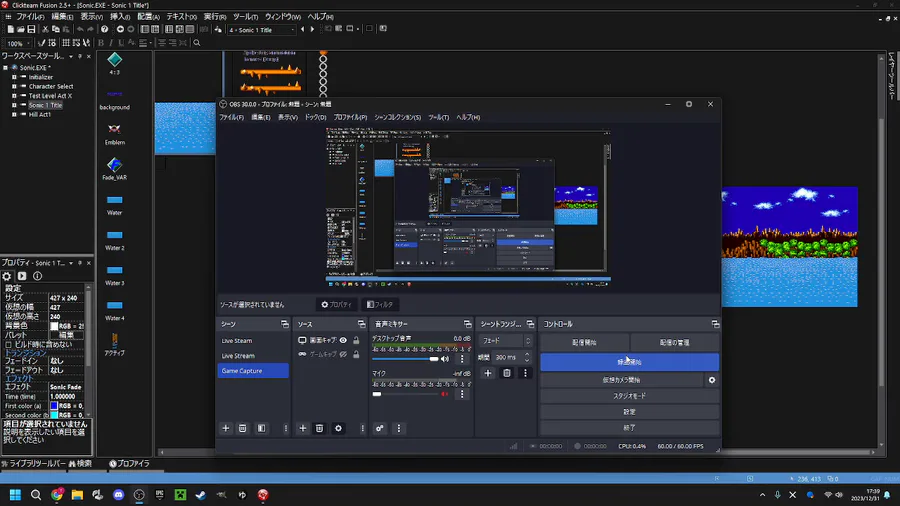900x506 pixels.
Task: Mute the desktop audio speaker icon
Action: click(x=445, y=359)
